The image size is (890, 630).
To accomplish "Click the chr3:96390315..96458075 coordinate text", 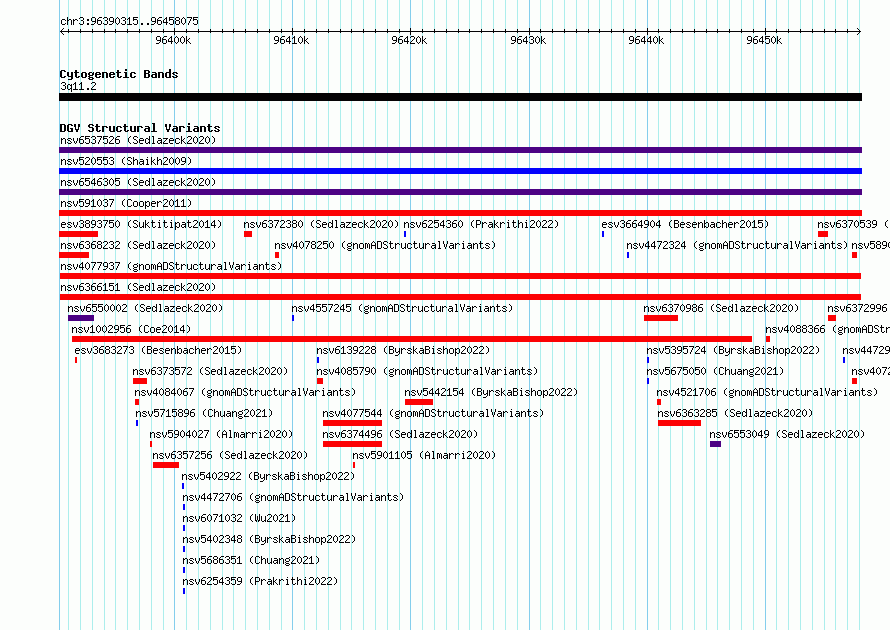I will point(129,21).
